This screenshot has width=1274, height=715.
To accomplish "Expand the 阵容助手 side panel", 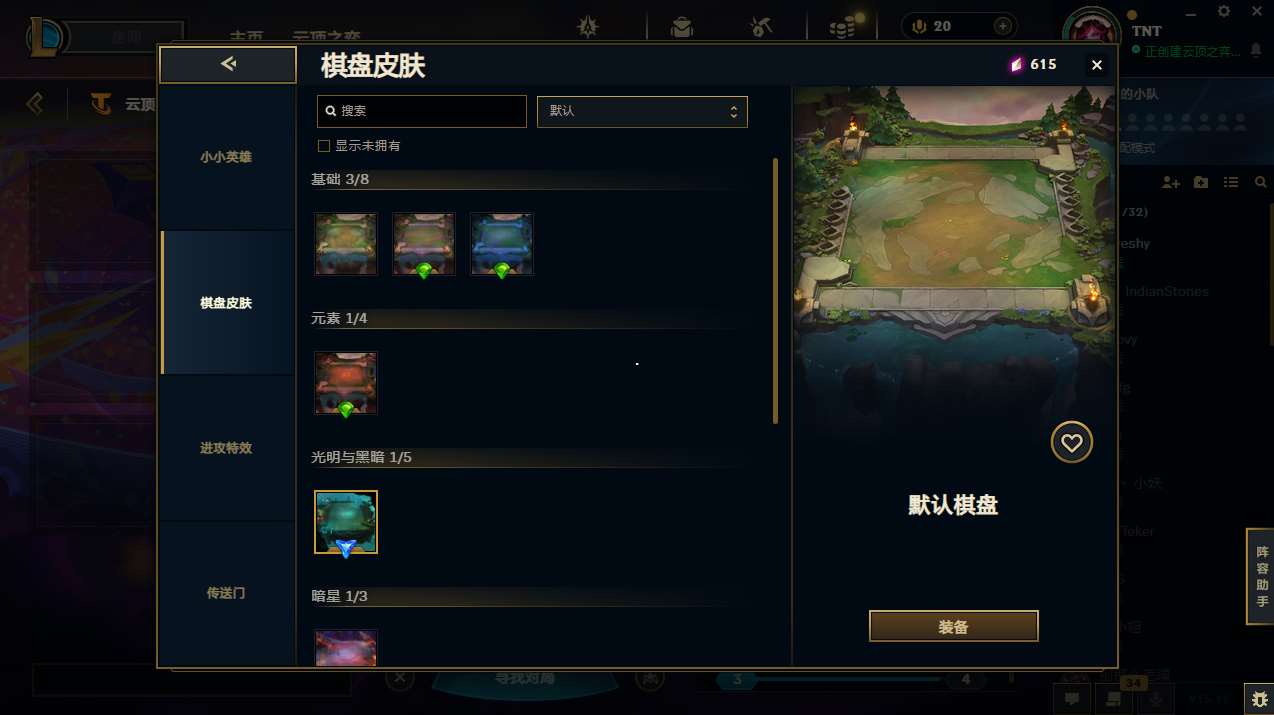I will (1261, 577).
